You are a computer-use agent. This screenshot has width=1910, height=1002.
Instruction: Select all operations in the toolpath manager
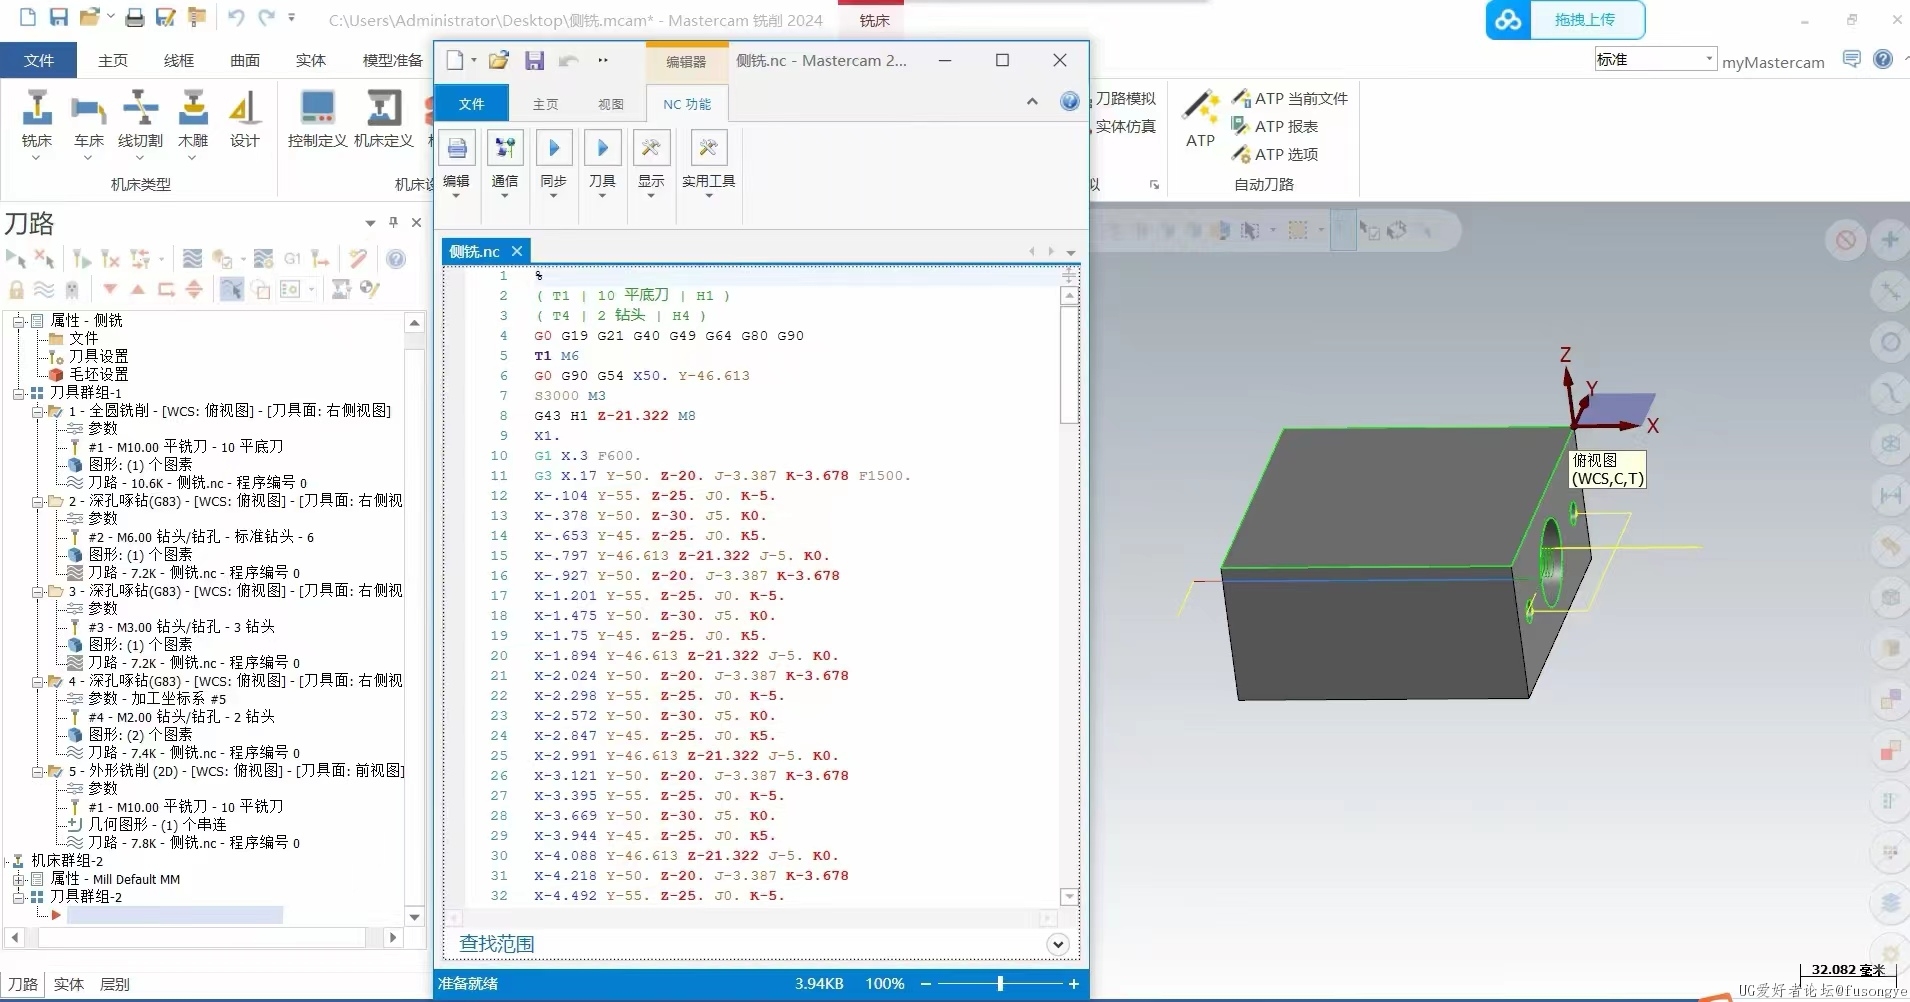16,259
